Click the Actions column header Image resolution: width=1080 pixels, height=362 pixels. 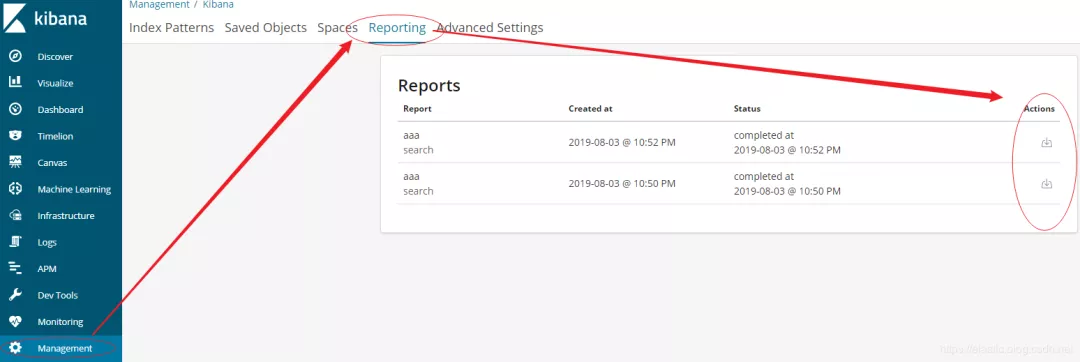[x=1039, y=109]
